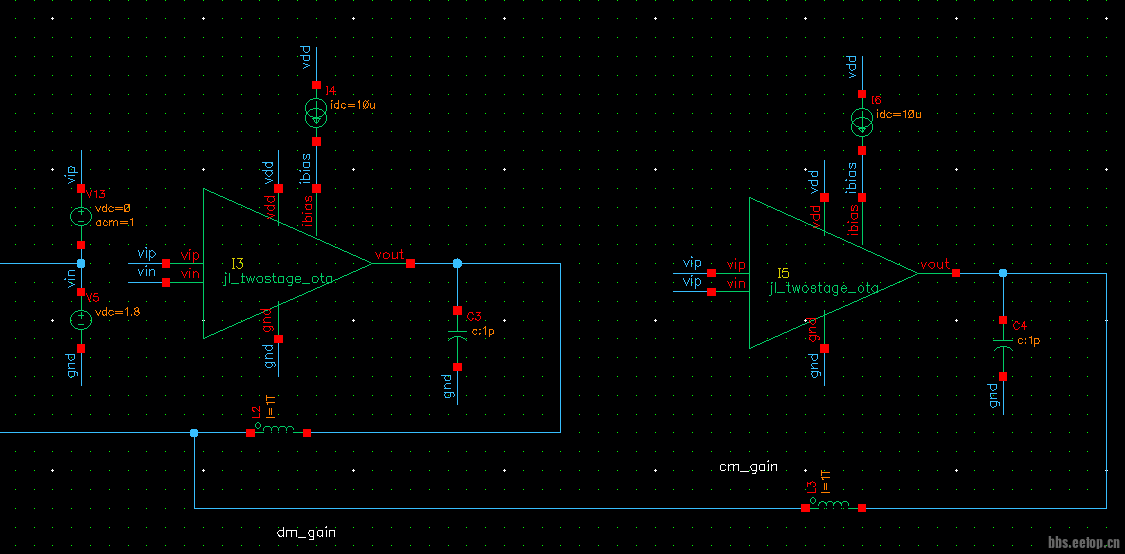Screen dimensions: 1125x554
Task: Click the dm_gain label
Action: click(306, 533)
